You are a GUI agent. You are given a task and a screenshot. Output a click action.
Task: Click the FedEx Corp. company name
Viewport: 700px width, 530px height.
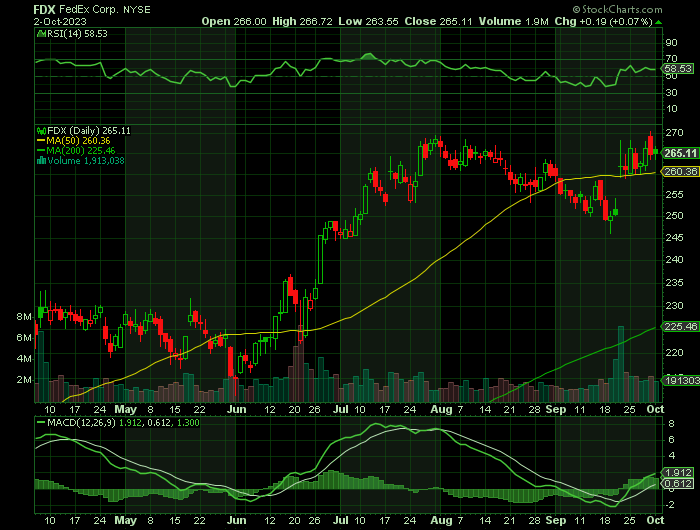click(89, 9)
